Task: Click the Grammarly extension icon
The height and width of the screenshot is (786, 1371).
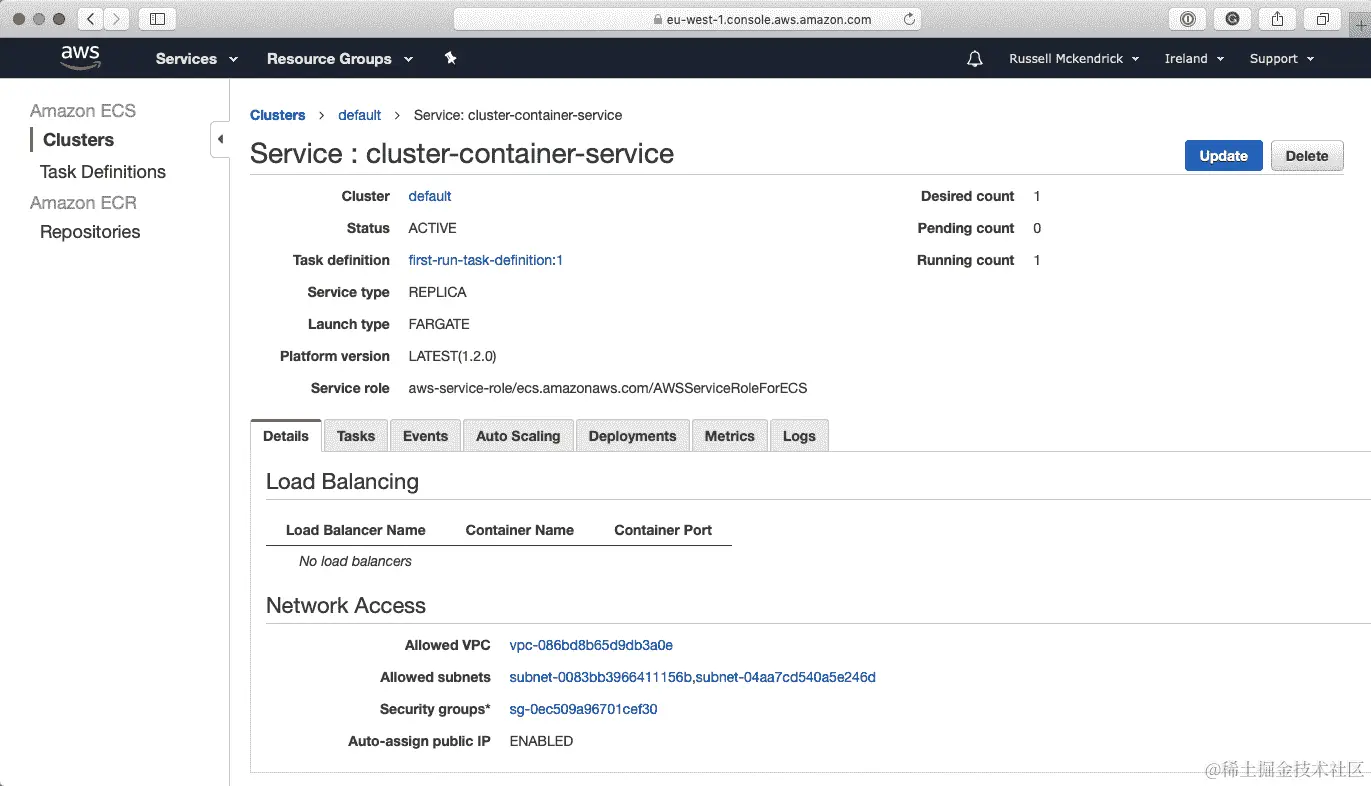Action: [1232, 19]
